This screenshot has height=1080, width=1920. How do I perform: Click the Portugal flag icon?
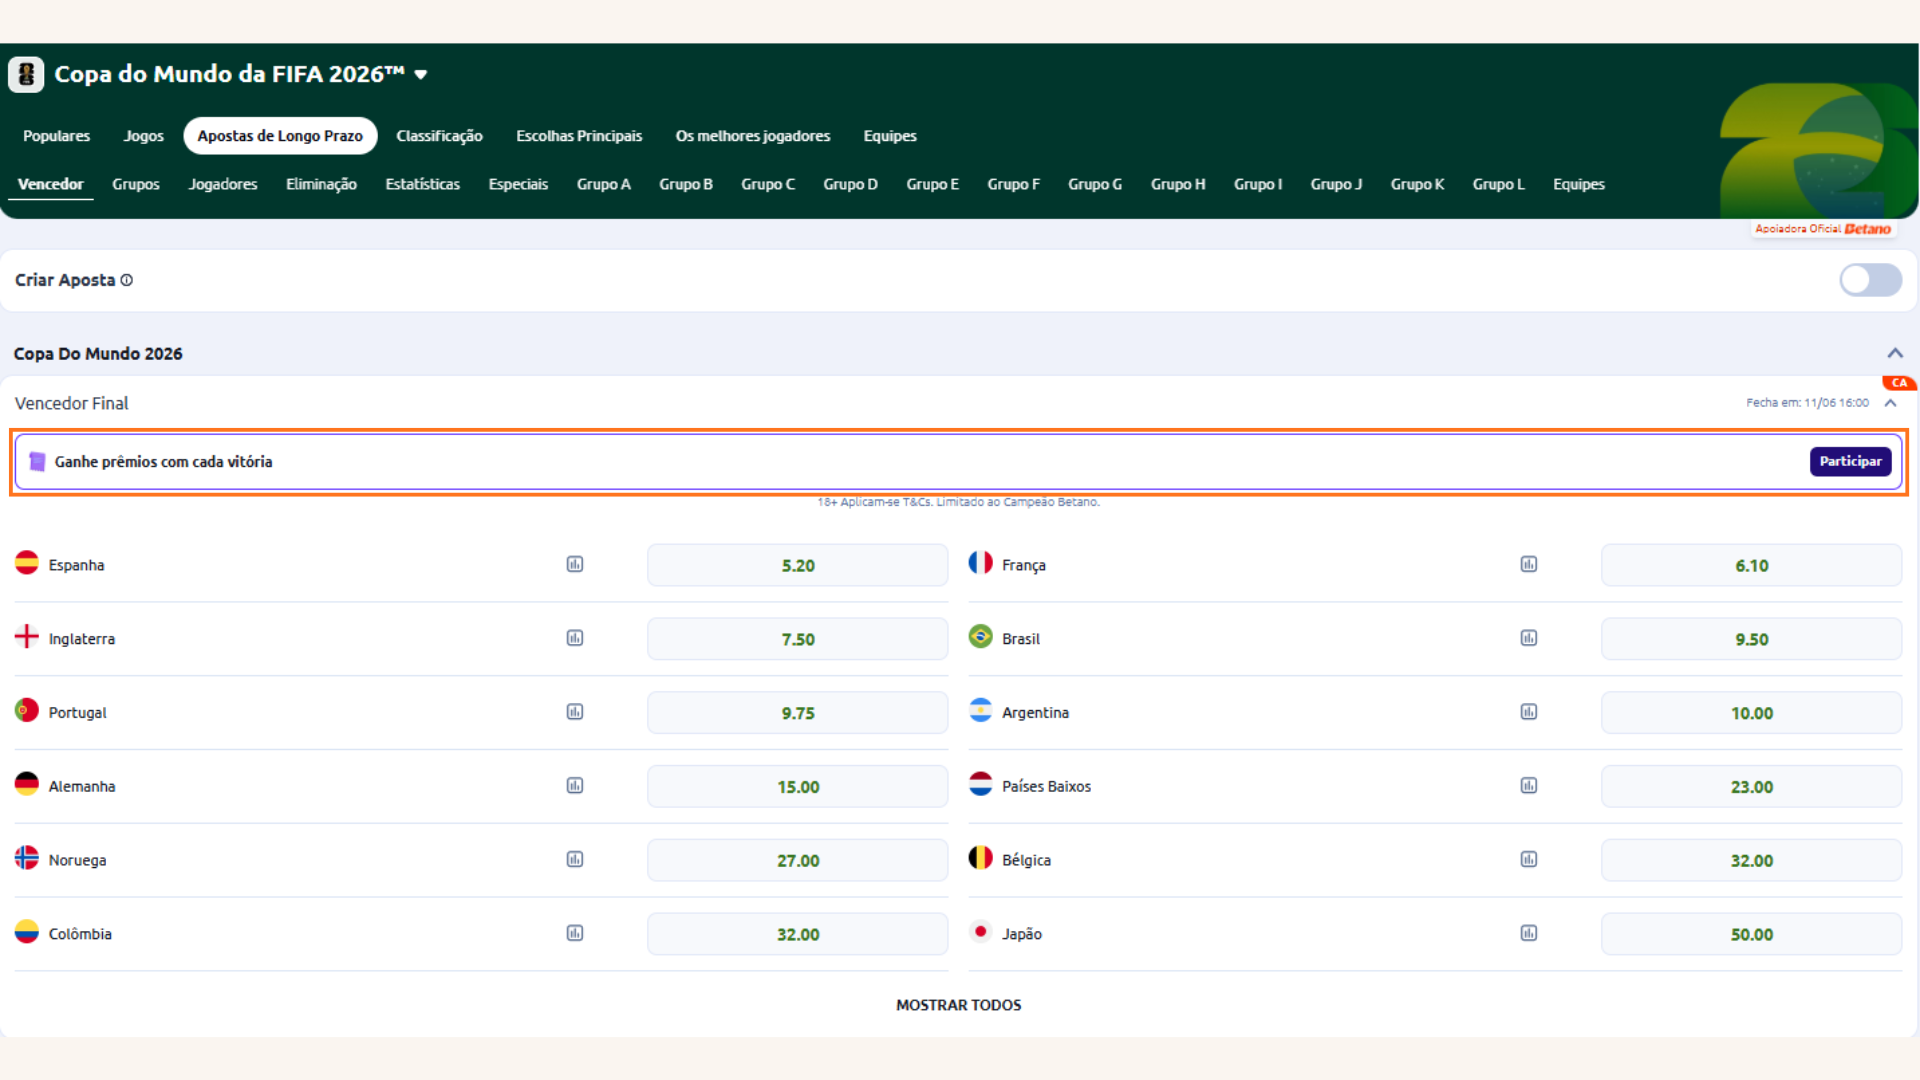(27, 711)
